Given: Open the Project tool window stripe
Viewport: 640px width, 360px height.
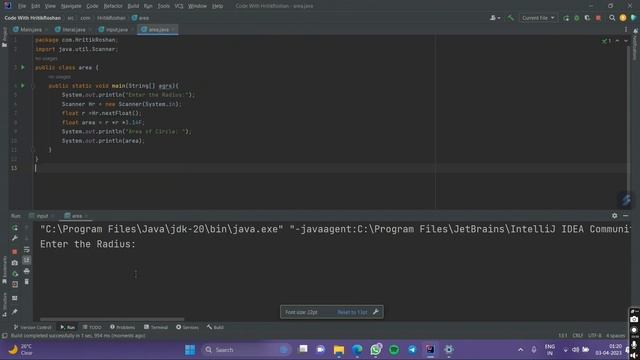Looking at the screenshot, I should pyautogui.click(x=4, y=37).
